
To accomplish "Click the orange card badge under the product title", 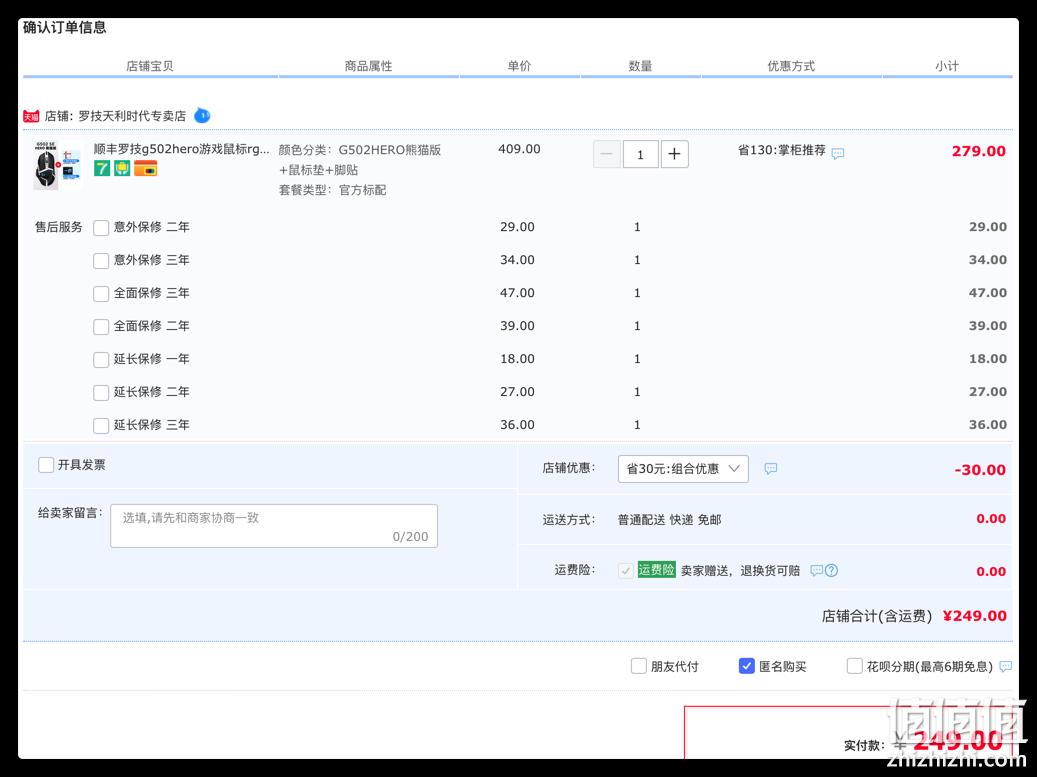I will [x=145, y=169].
